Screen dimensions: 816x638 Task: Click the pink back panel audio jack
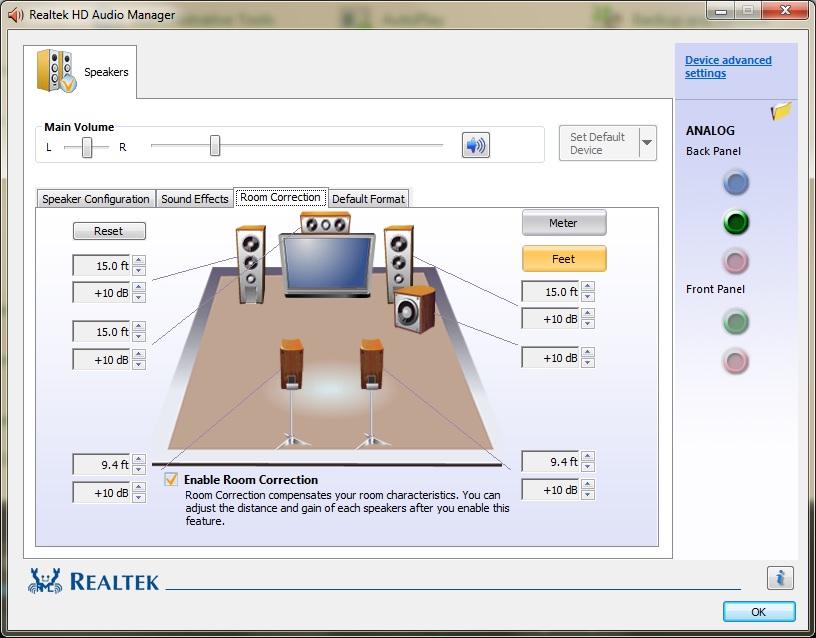[736, 262]
